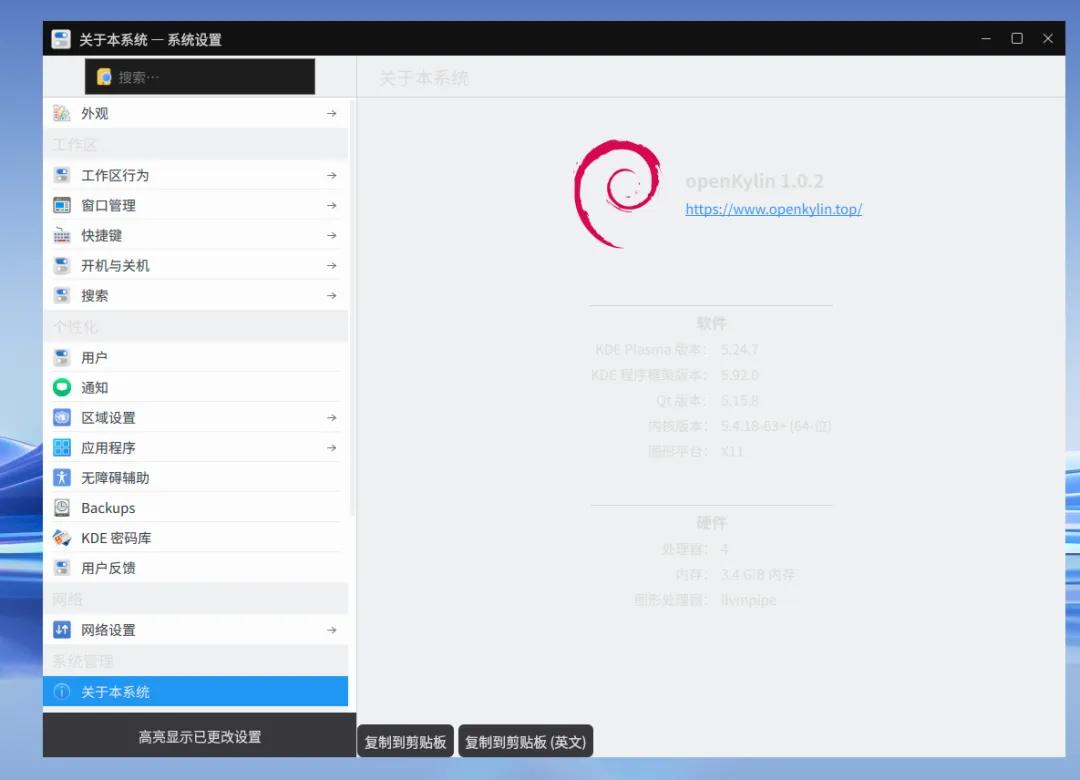
Task: Click the sidebar vertical scrollbar
Action: 352,307
